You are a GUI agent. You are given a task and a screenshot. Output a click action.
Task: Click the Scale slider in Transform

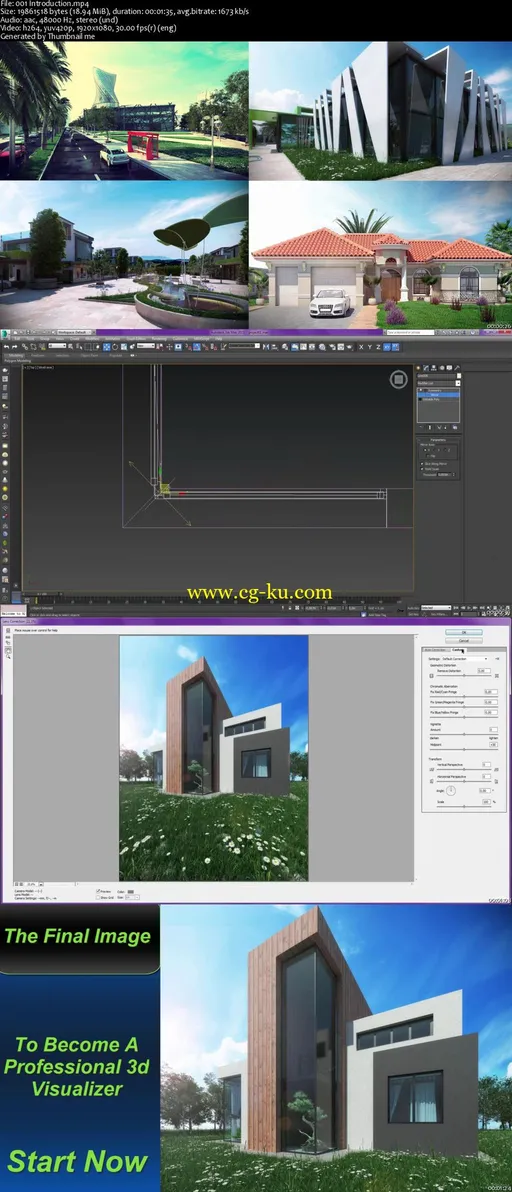[x=464, y=807]
